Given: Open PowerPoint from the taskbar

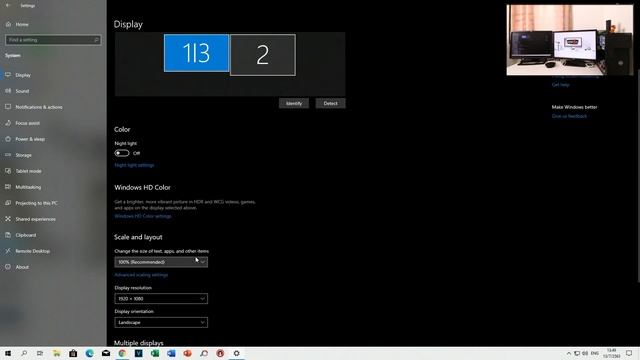Looking at the screenshot, I should (187, 353).
